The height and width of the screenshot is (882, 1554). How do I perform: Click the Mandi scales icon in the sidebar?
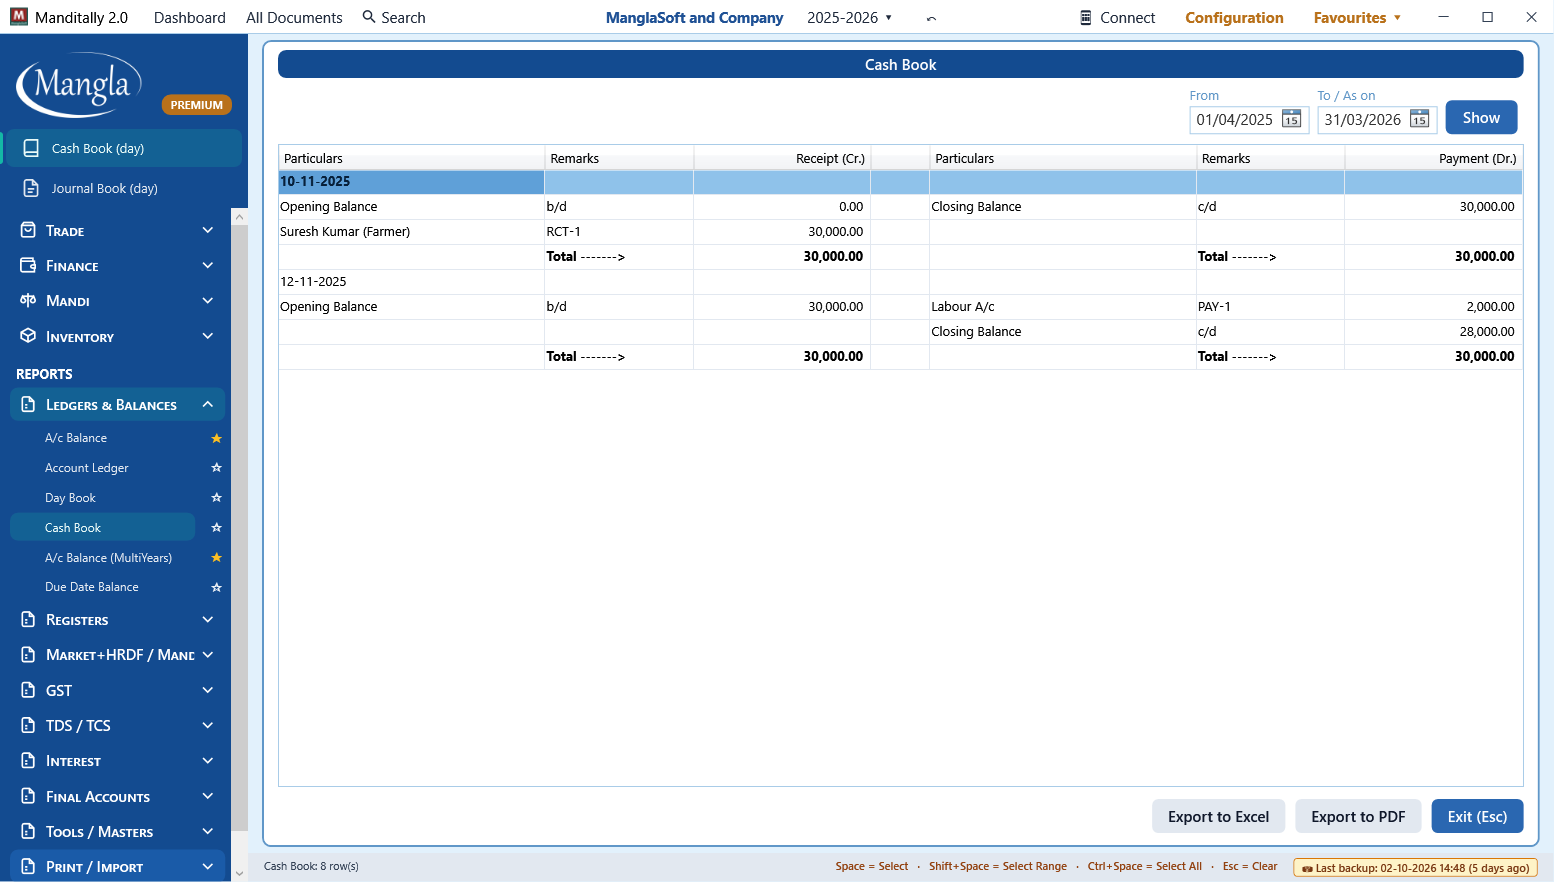(x=28, y=300)
